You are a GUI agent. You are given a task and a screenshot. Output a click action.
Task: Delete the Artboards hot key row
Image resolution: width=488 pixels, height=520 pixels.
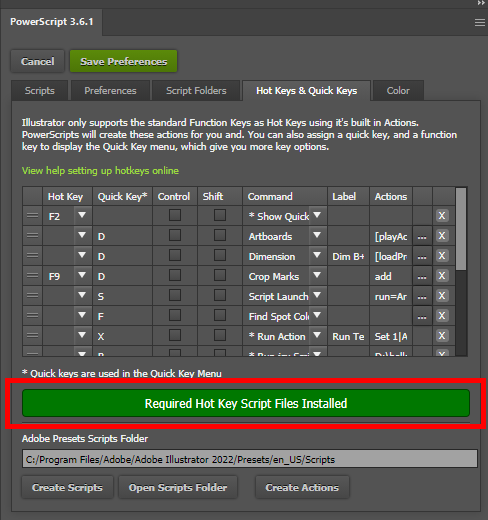[x=442, y=236]
